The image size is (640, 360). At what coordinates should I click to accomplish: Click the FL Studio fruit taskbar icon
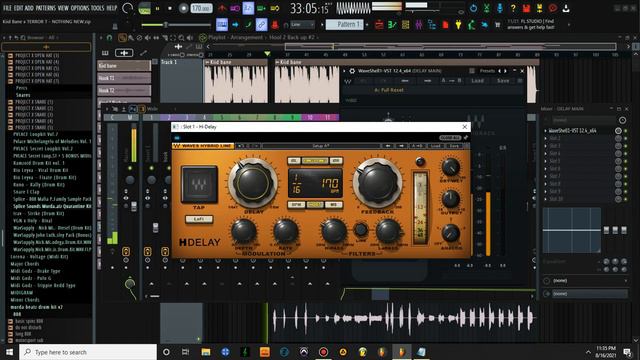coord(402,352)
